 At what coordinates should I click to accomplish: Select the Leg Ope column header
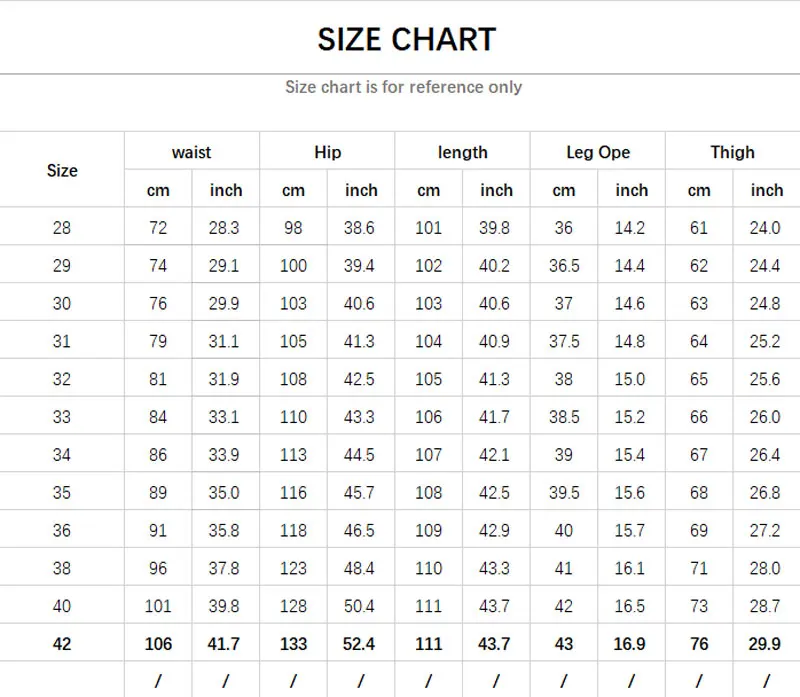[x=597, y=152]
